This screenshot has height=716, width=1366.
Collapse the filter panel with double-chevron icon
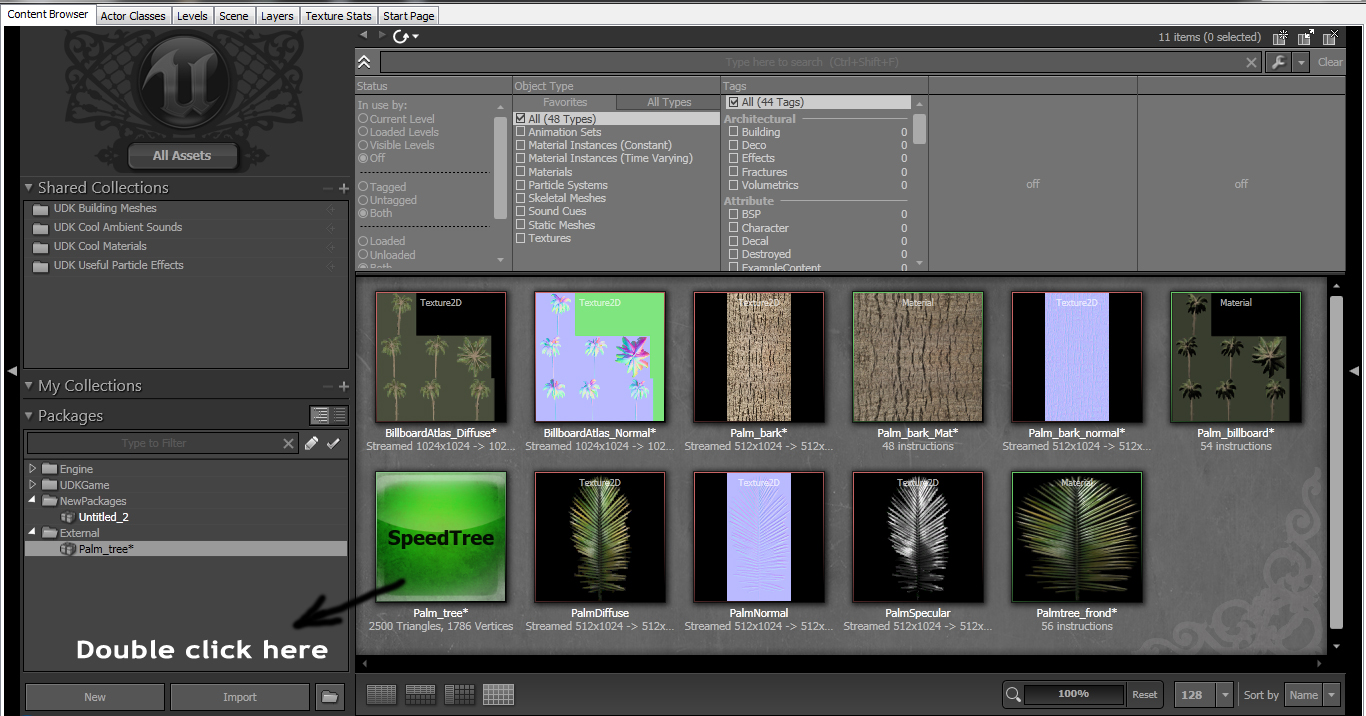coord(365,62)
